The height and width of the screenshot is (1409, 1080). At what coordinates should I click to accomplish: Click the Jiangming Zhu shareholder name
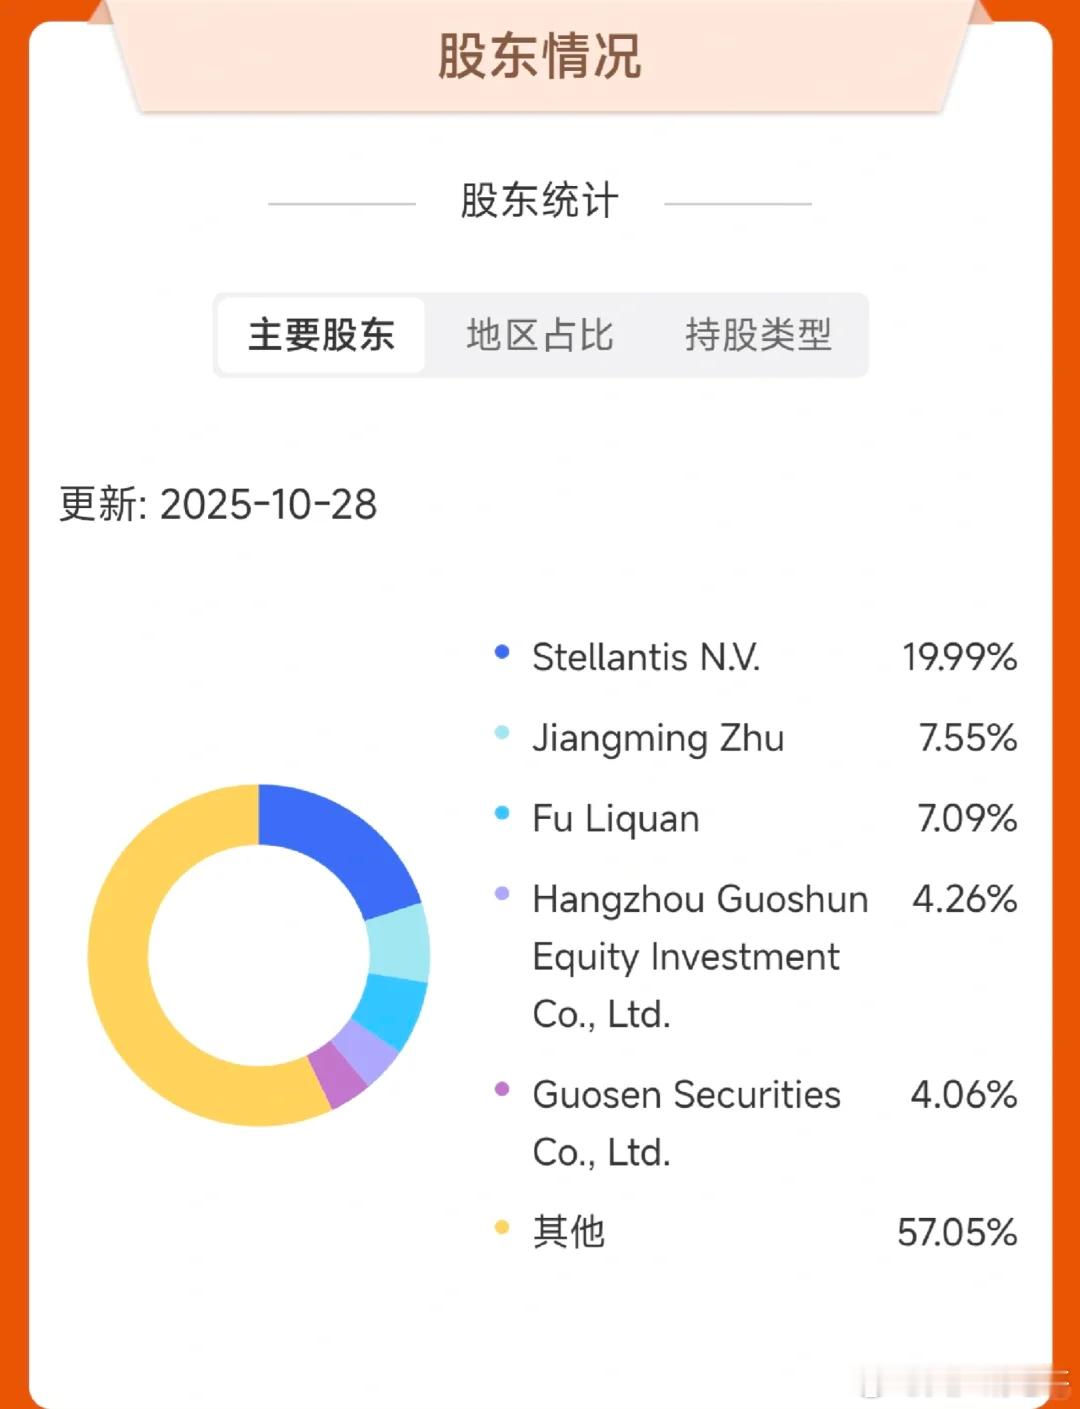pos(658,738)
